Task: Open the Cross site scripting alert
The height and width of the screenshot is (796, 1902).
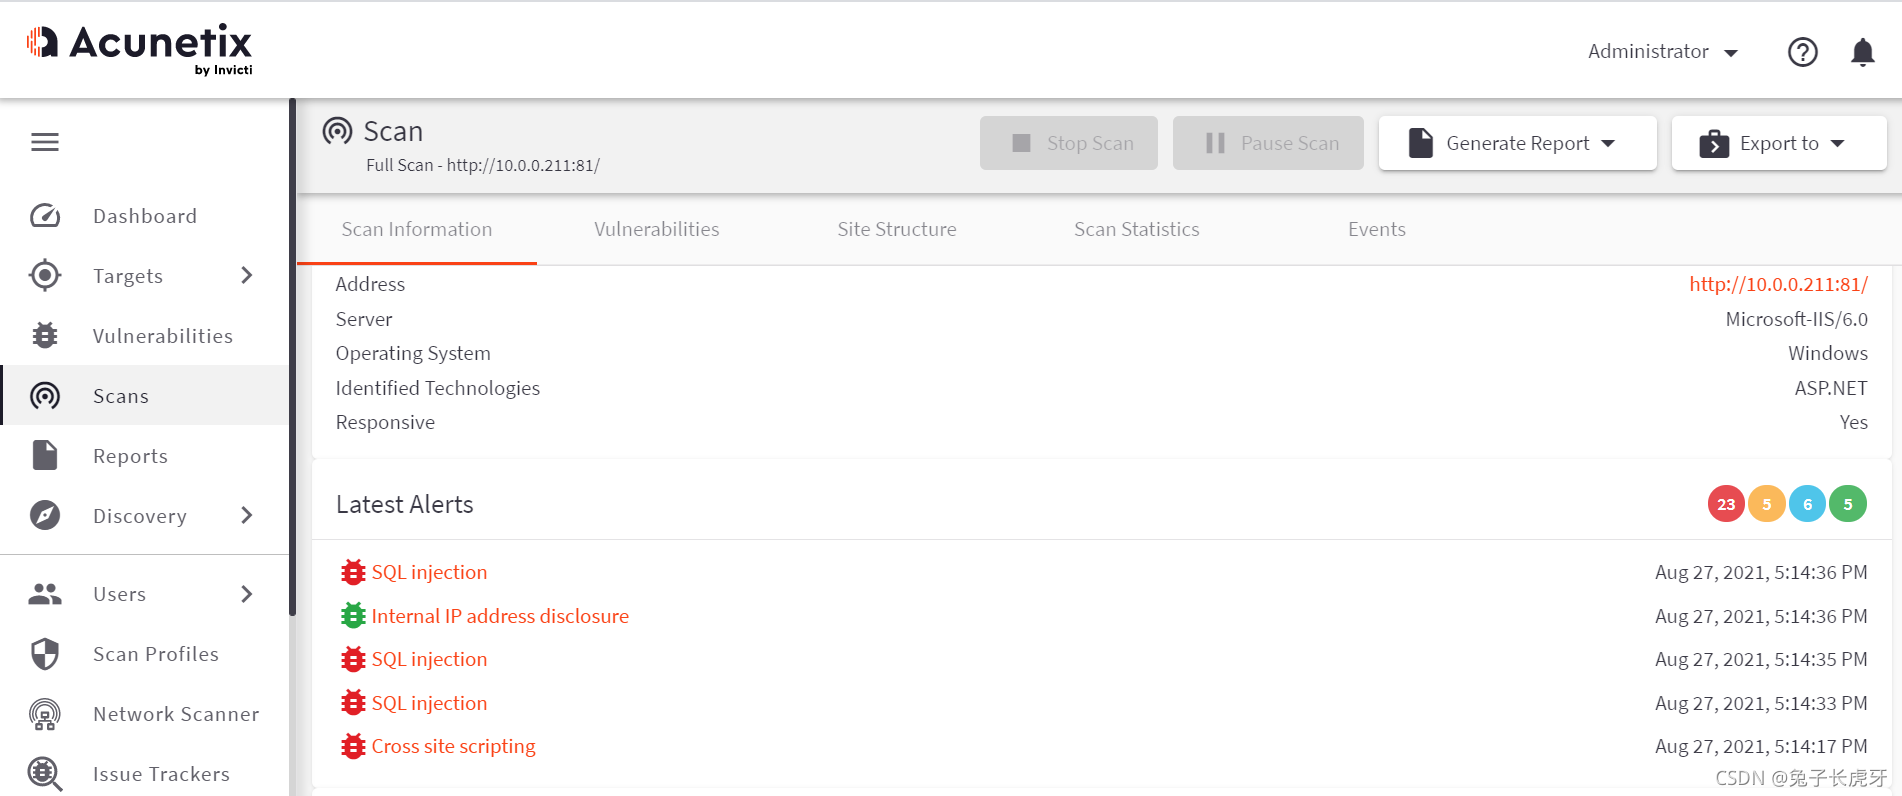Action: tap(453, 746)
